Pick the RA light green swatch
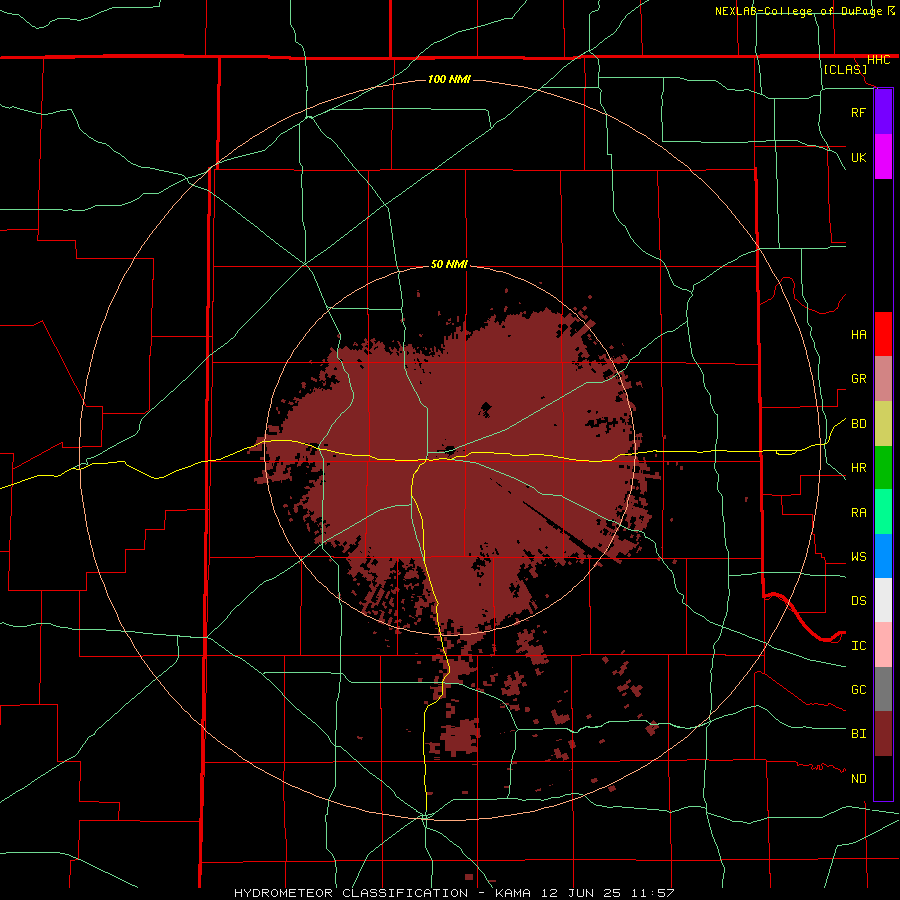 883,512
